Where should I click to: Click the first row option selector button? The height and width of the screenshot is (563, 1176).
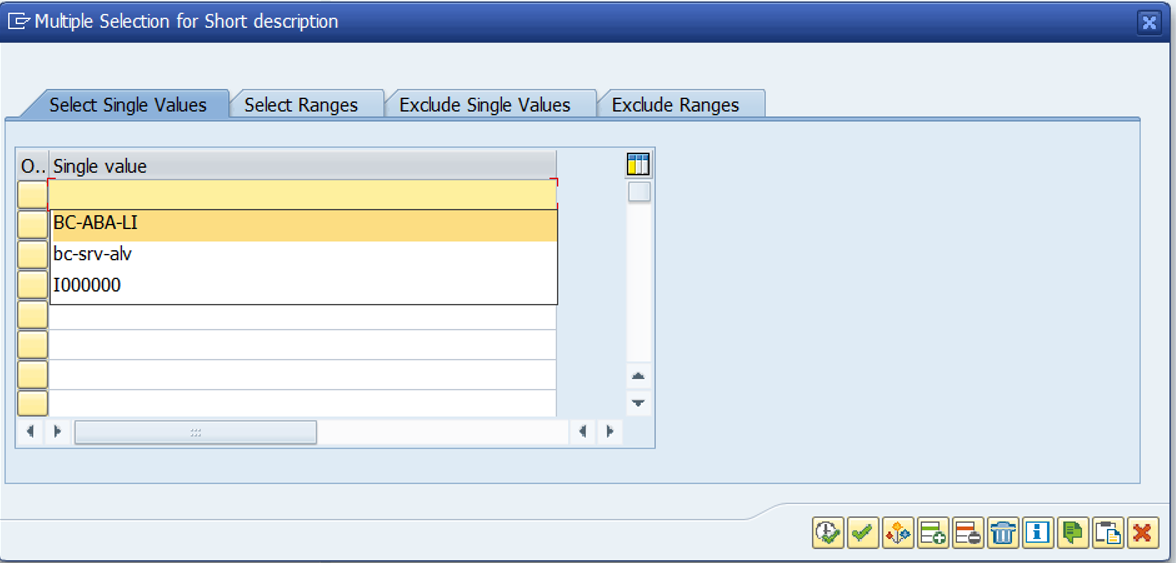click(x=32, y=194)
